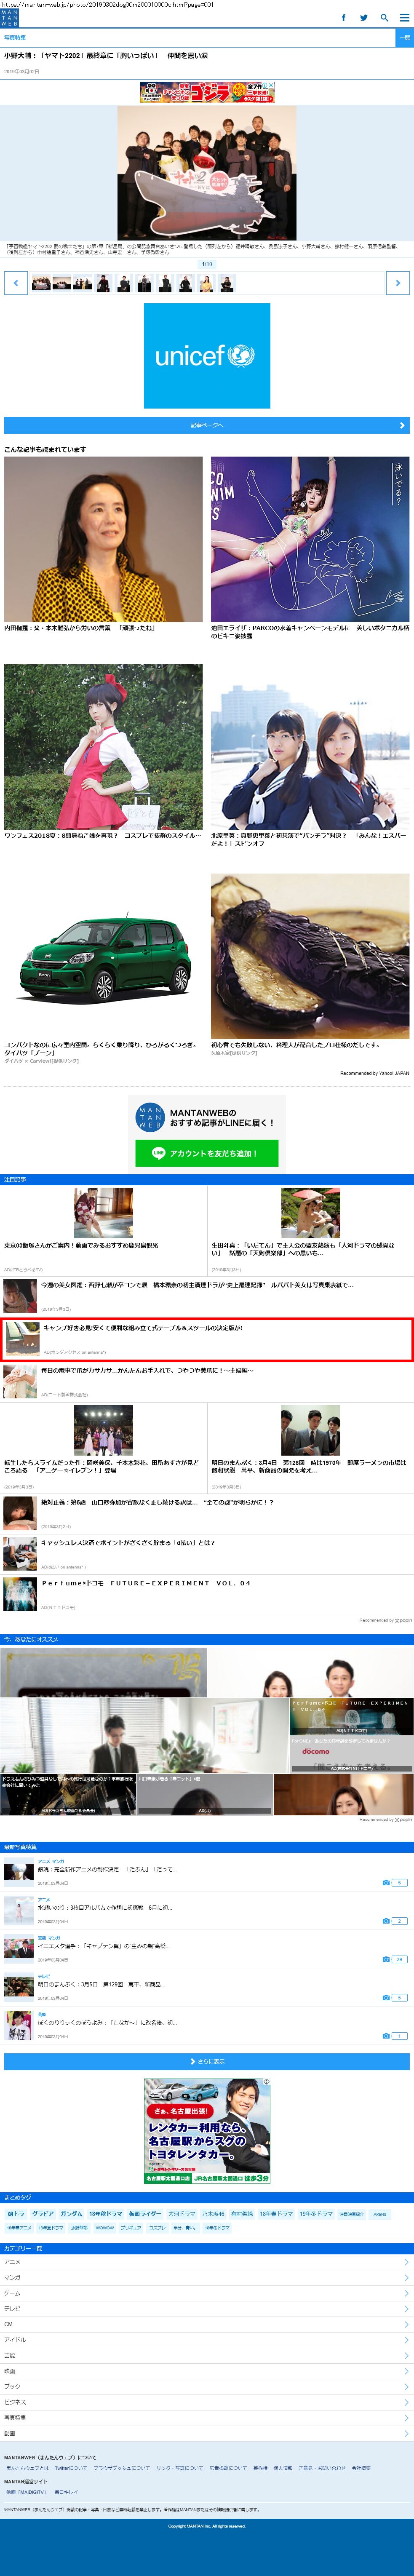Click the 記事ページへ button

coord(207,425)
